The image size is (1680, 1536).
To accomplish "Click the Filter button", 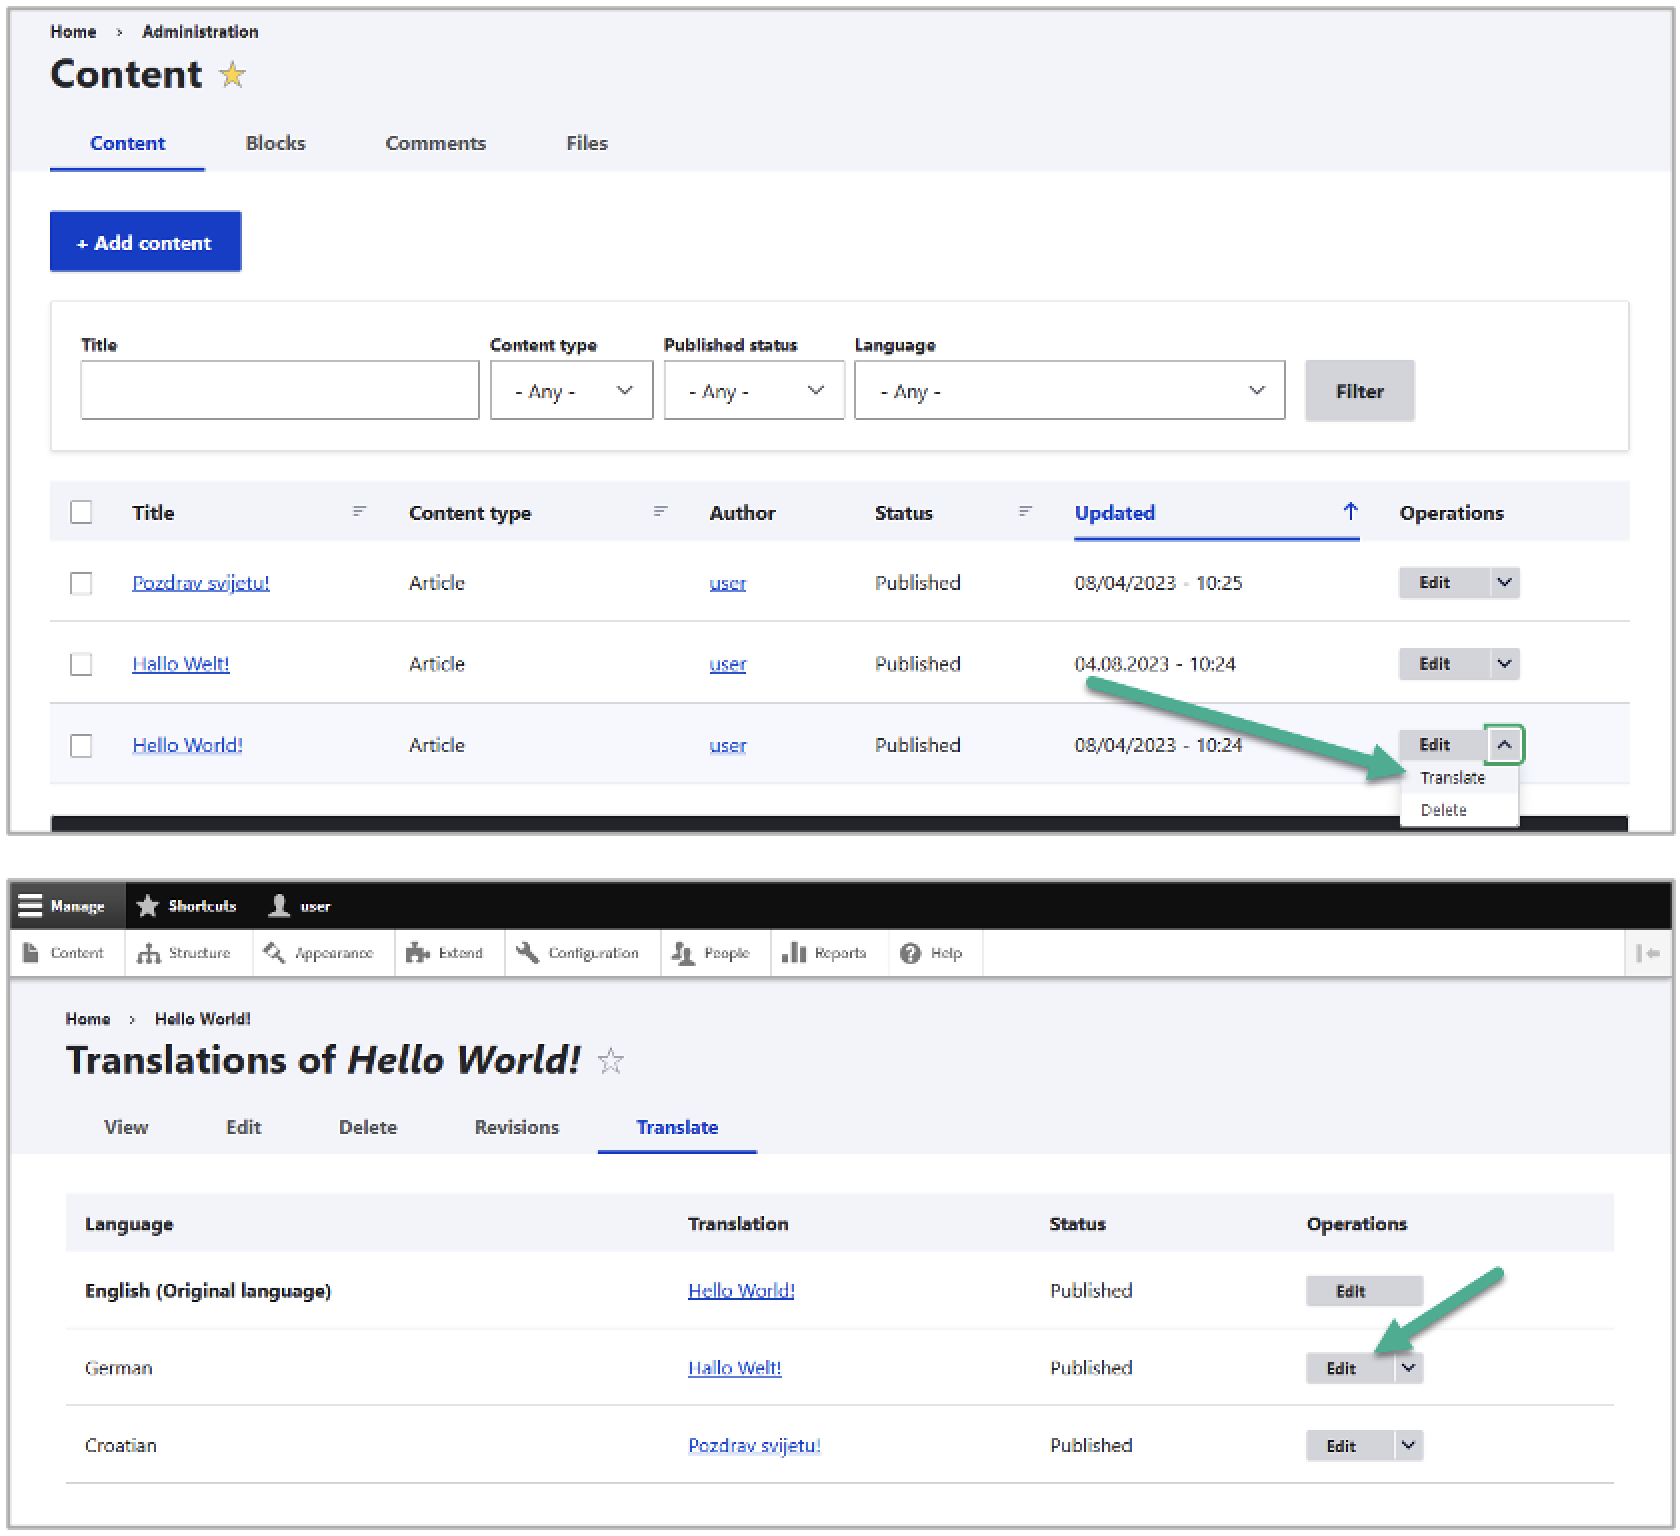I will pyautogui.click(x=1359, y=391).
